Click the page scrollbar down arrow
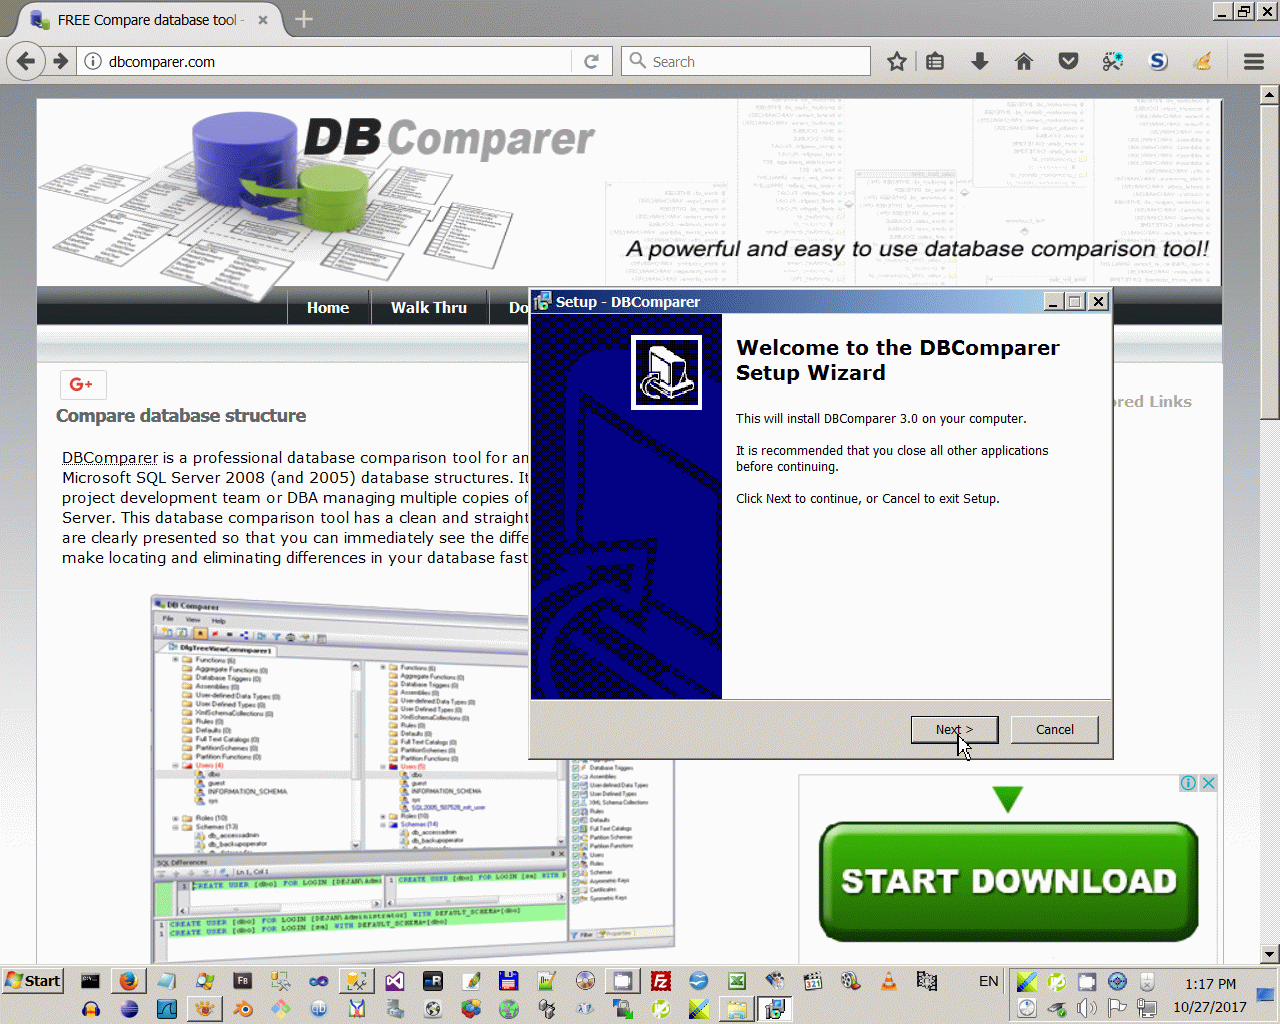Screen dimensions: 1280x1024 pyautogui.click(x=1269, y=954)
